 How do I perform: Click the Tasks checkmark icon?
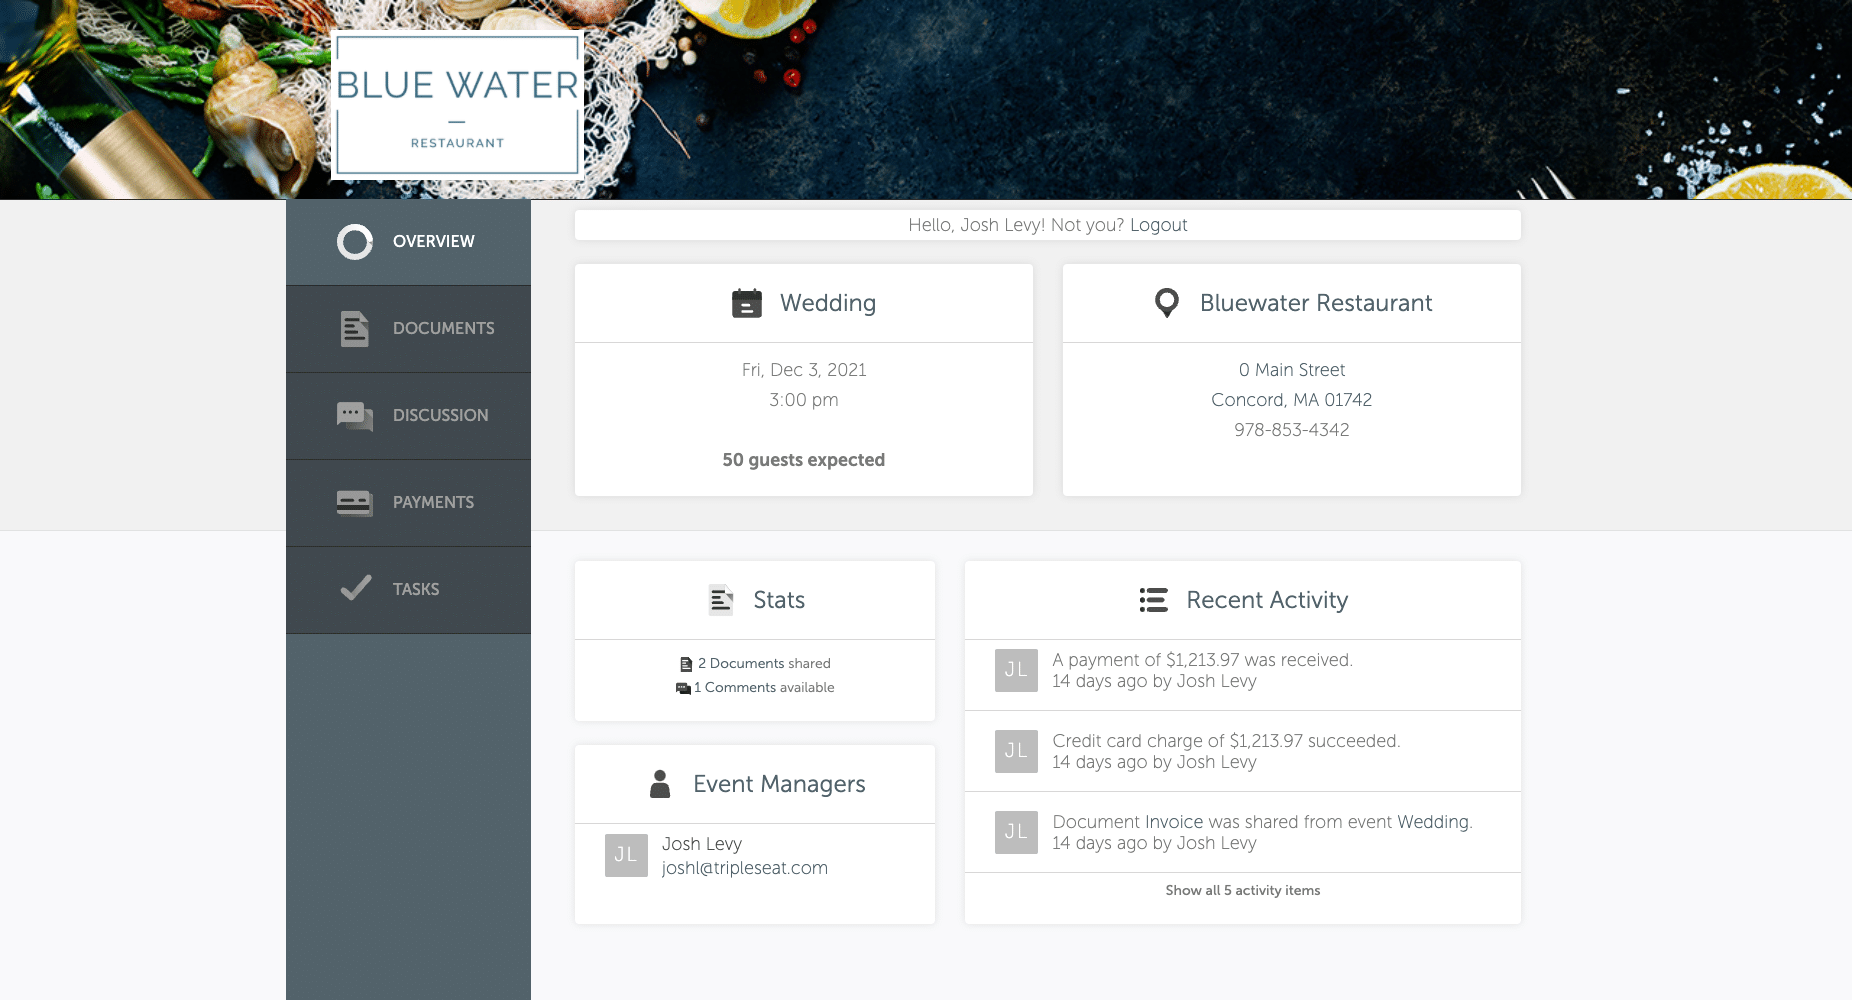(355, 588)
